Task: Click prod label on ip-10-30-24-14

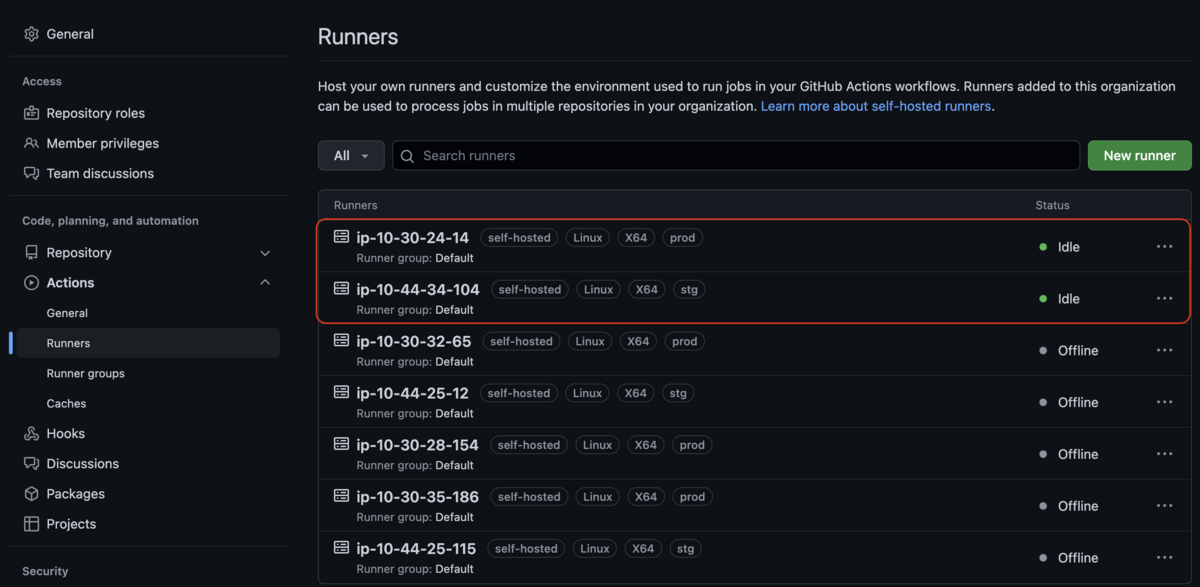Action: tap(682, 238)
